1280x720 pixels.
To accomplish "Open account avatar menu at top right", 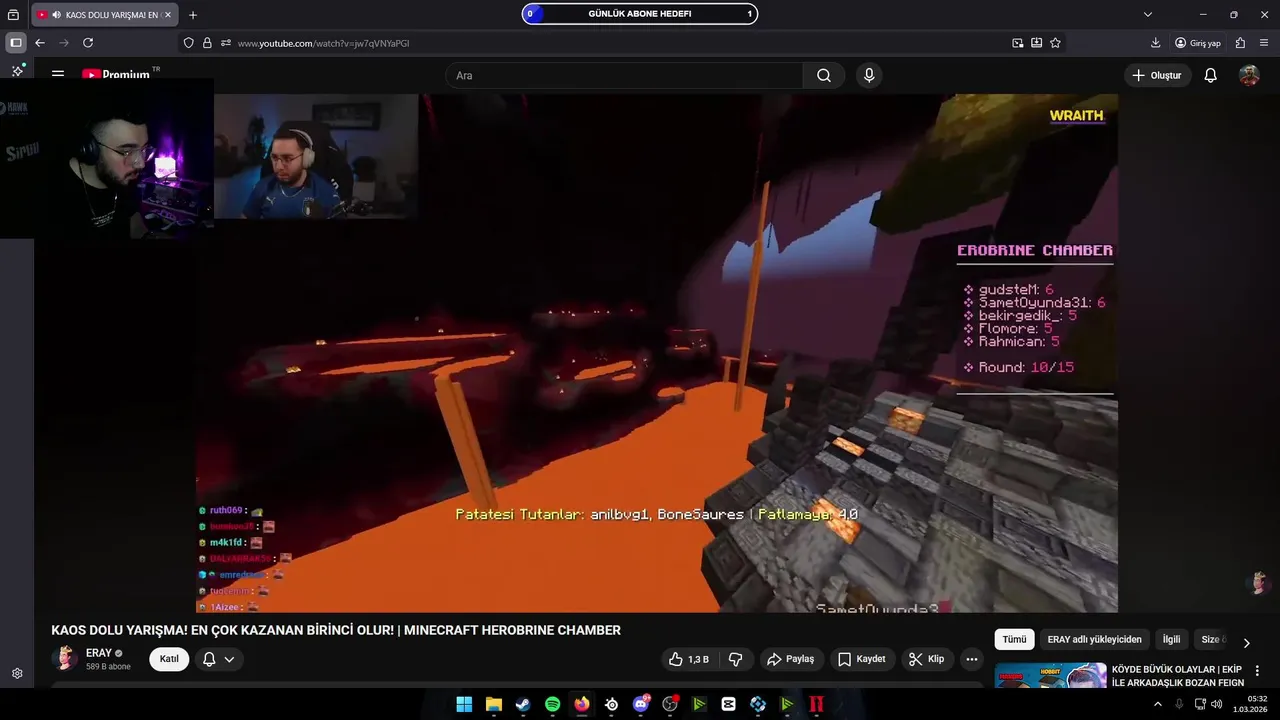I will [x=1249, y=75].
